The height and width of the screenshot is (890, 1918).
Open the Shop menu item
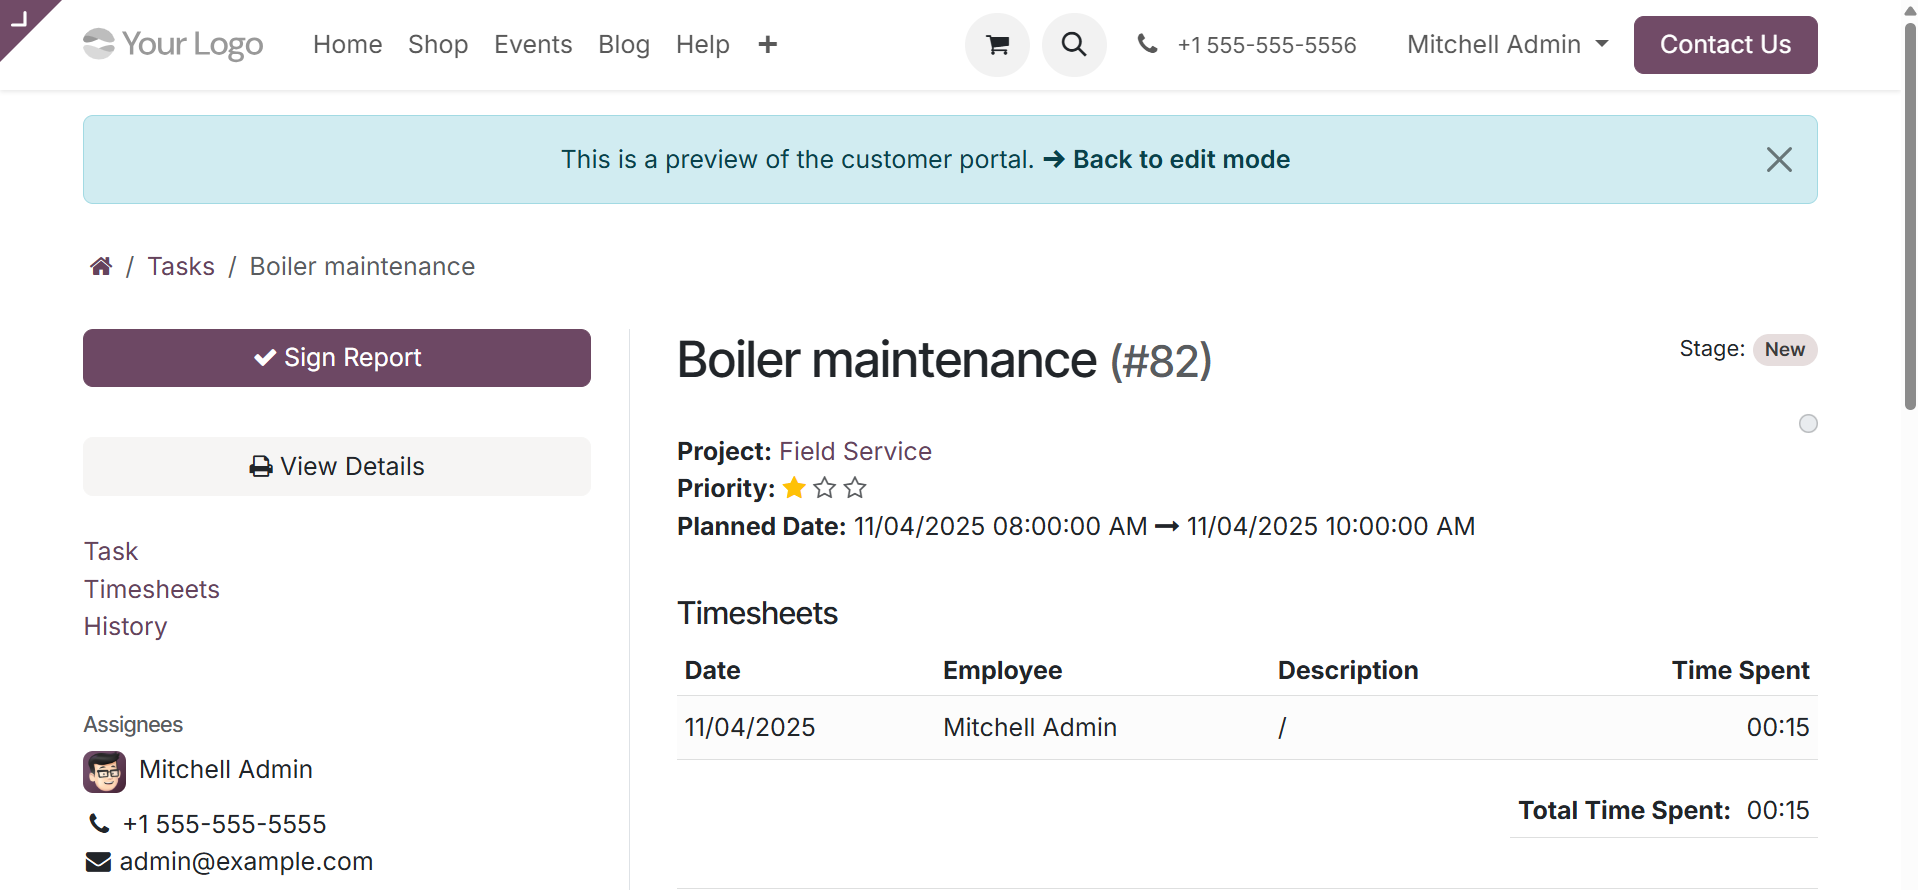[438, 45]
